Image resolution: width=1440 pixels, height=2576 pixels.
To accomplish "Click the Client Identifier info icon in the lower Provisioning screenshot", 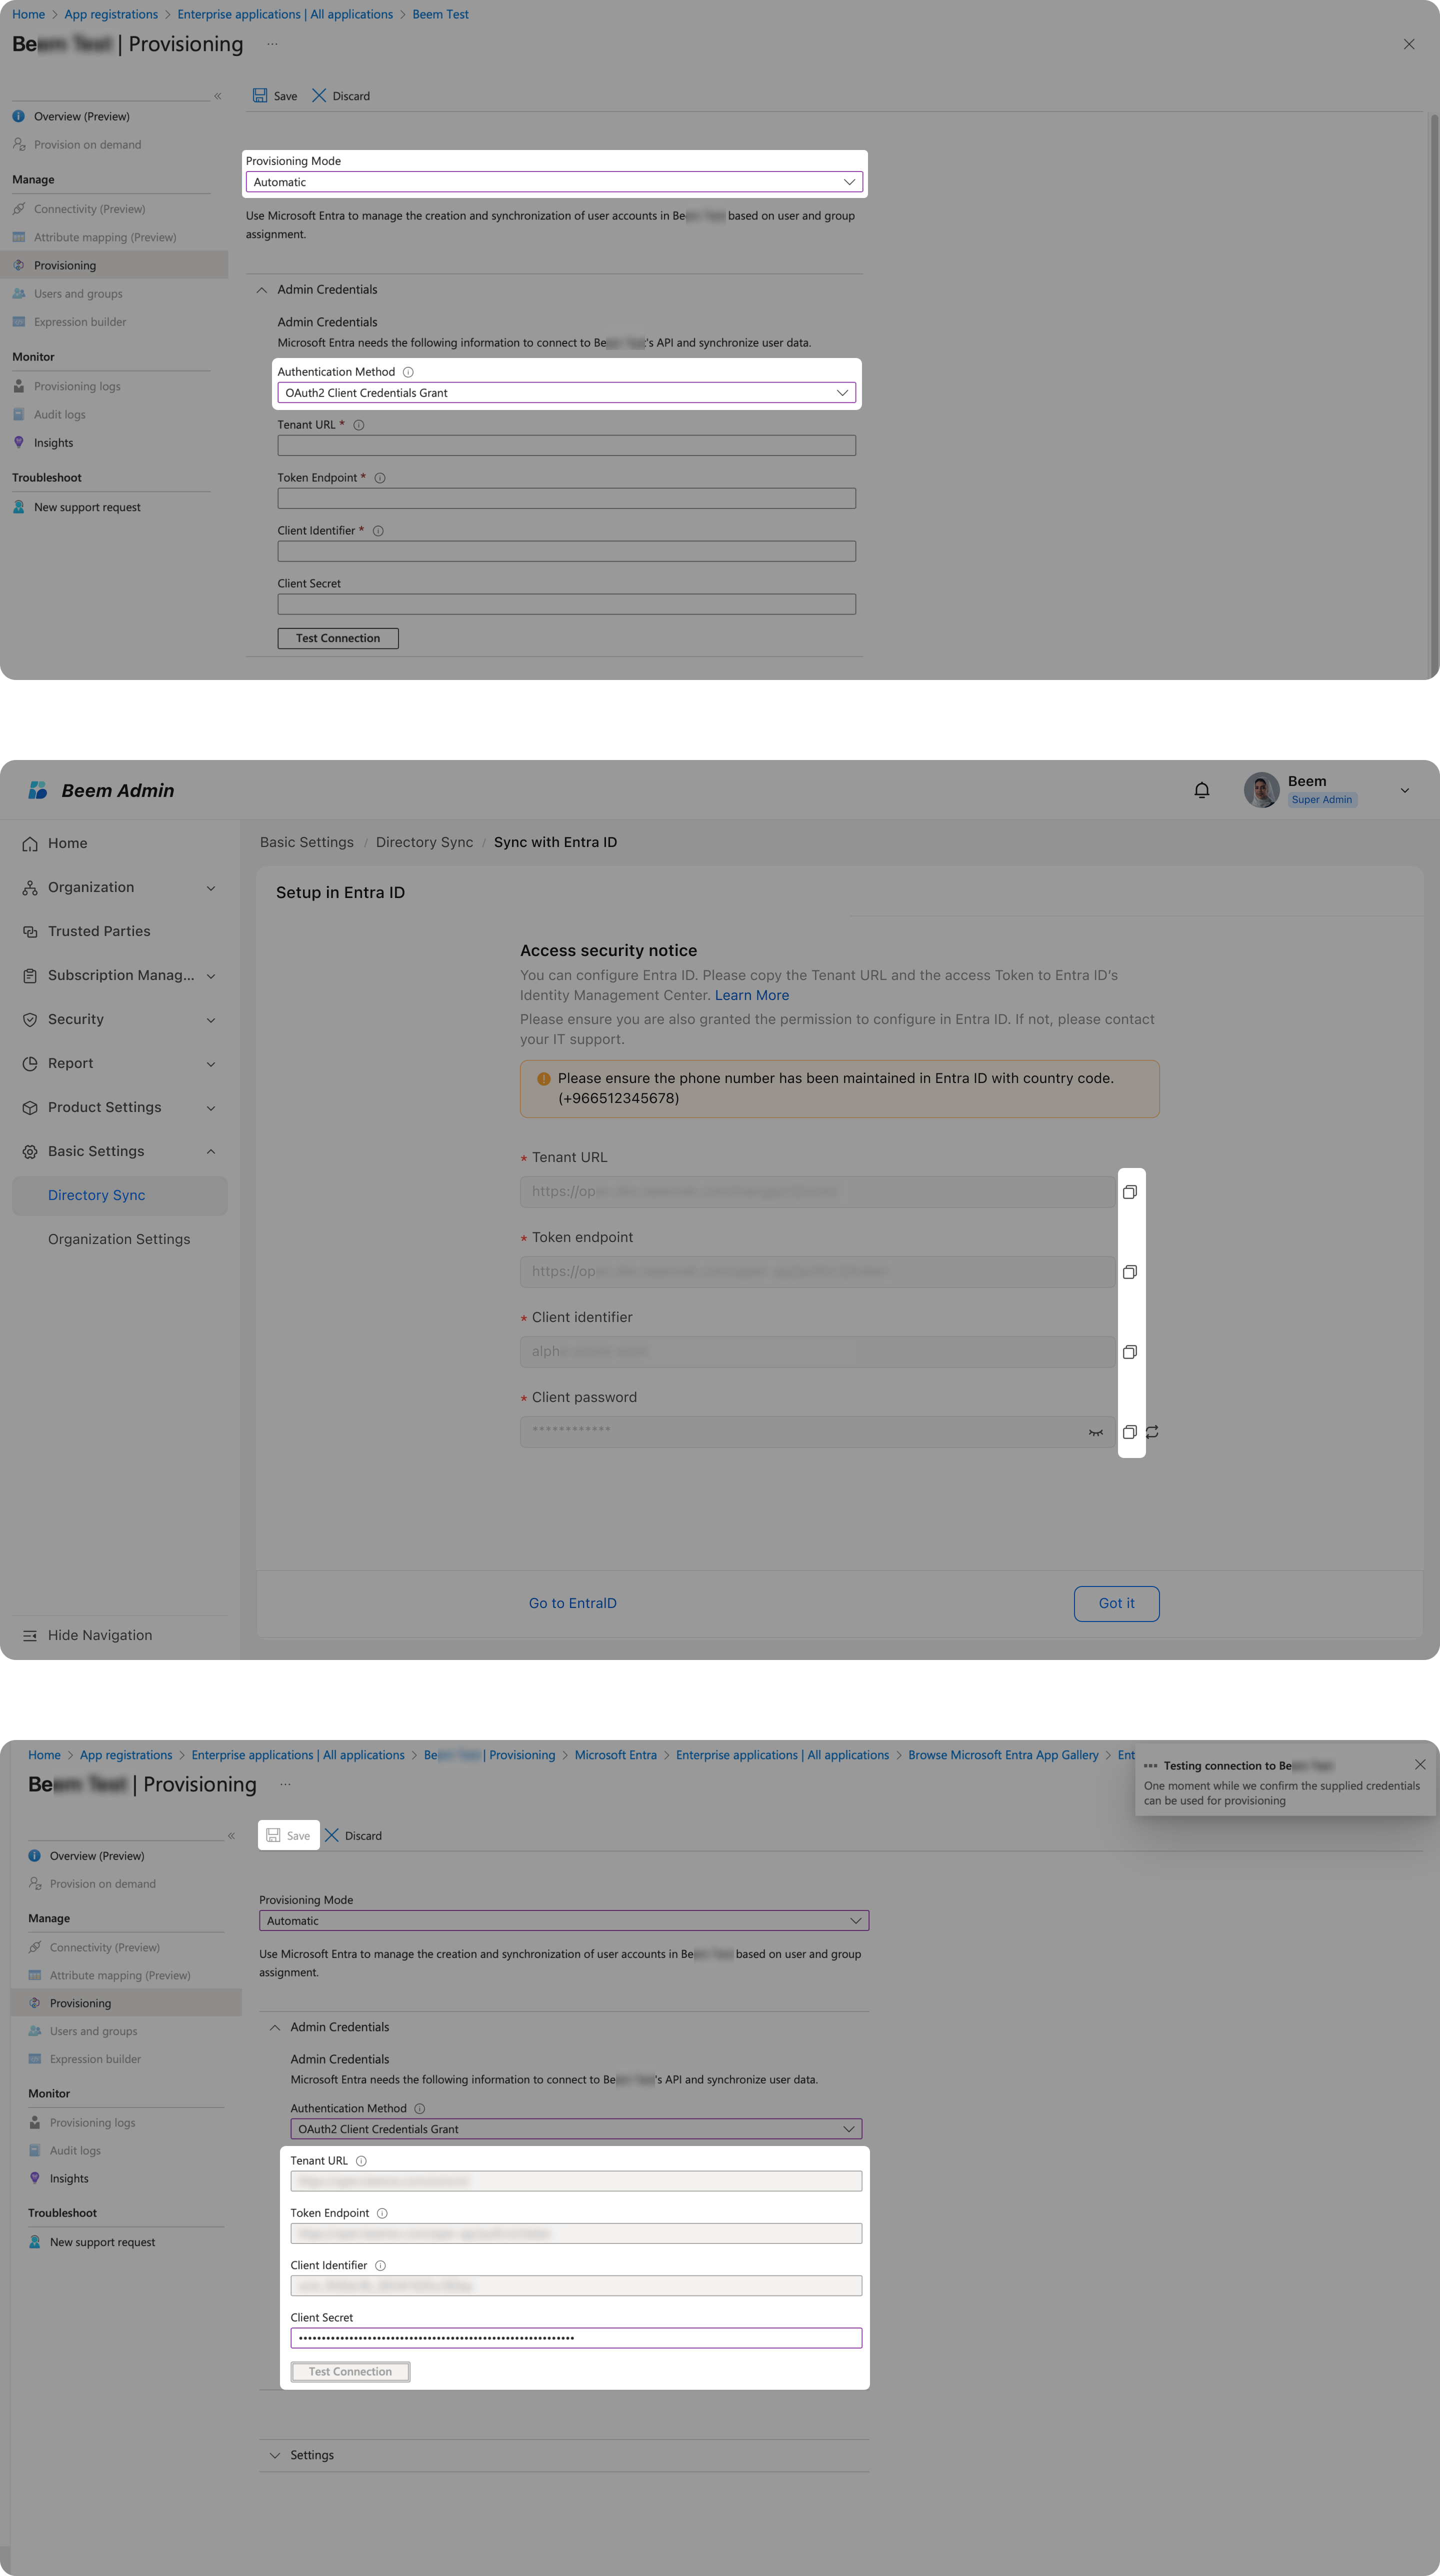I will click(380, 2265).
